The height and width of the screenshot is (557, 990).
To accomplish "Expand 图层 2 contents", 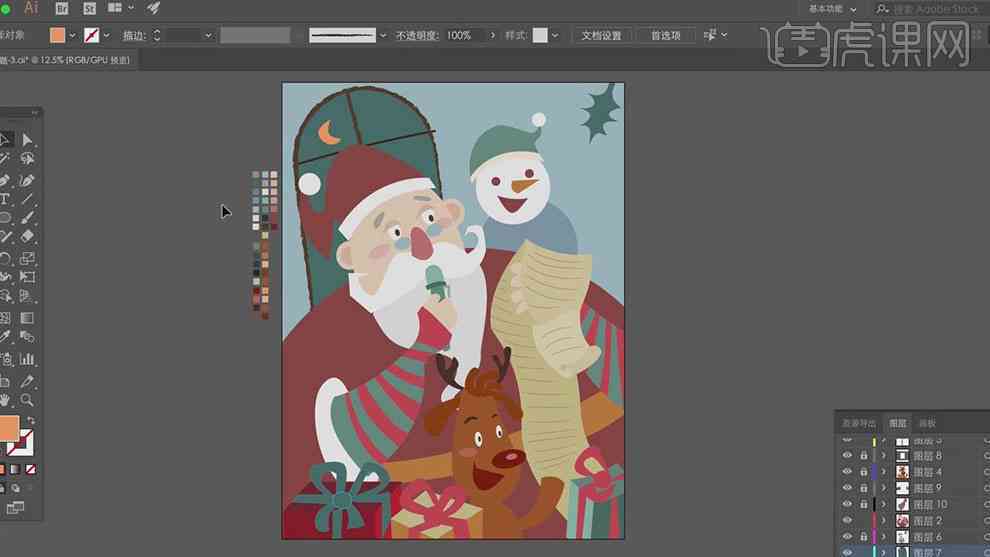I will tap(883, 521).
